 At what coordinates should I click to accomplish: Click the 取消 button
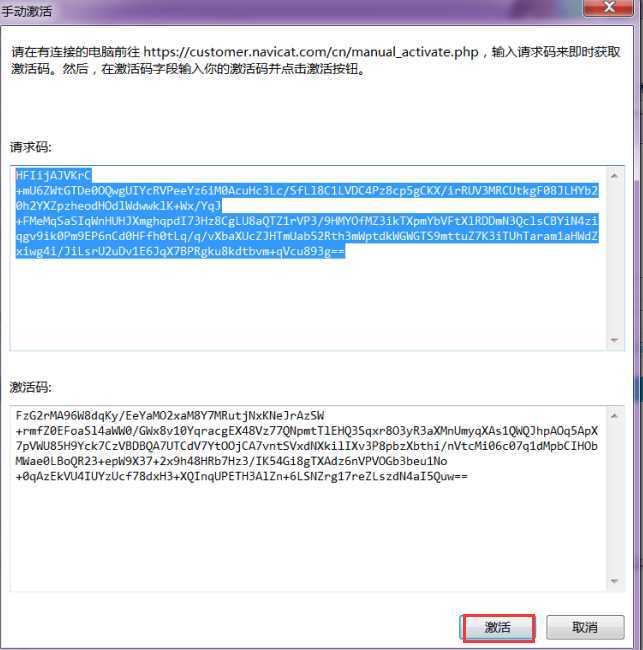click(585, 627)
